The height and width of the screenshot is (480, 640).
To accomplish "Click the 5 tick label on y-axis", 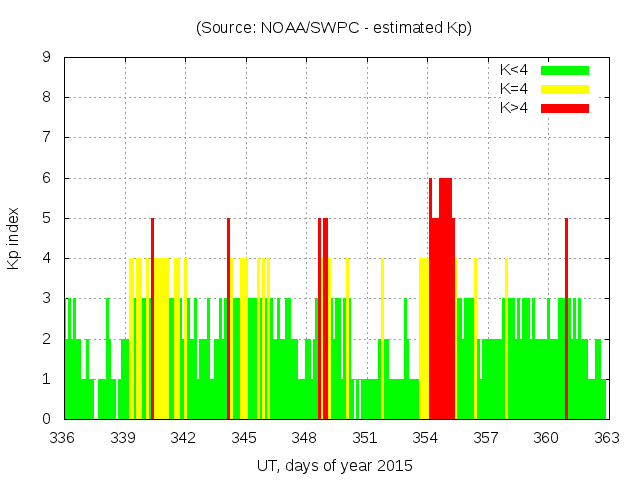I will pyautogui.click(x=47, y=218).
